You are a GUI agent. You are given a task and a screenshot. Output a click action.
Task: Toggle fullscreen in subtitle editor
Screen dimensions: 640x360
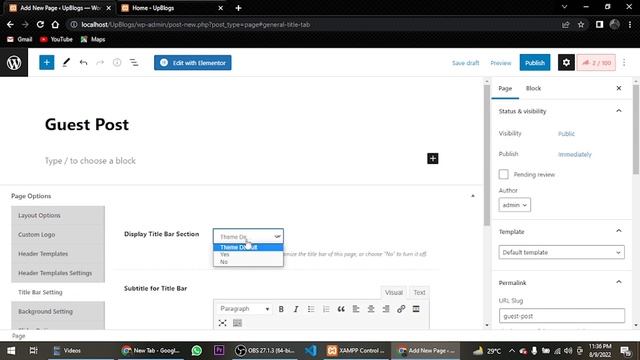click(x=222, y=323)
